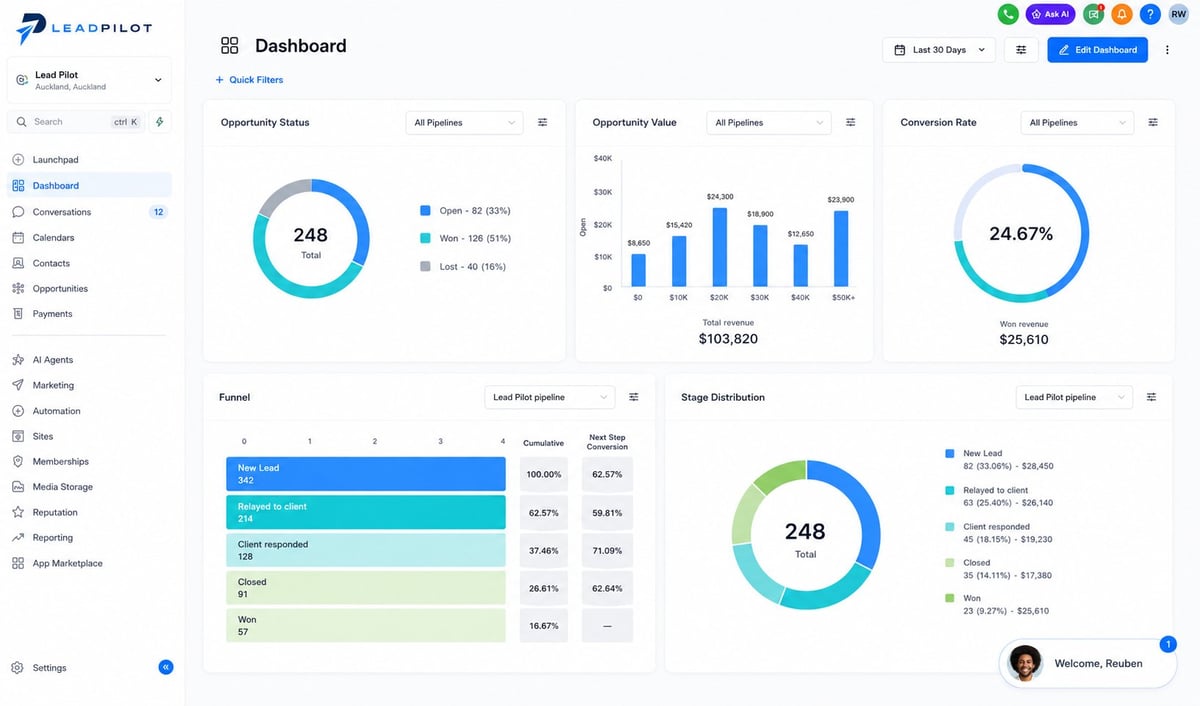Click the Welcome, Reuben chat widget

coord(1088,663)
